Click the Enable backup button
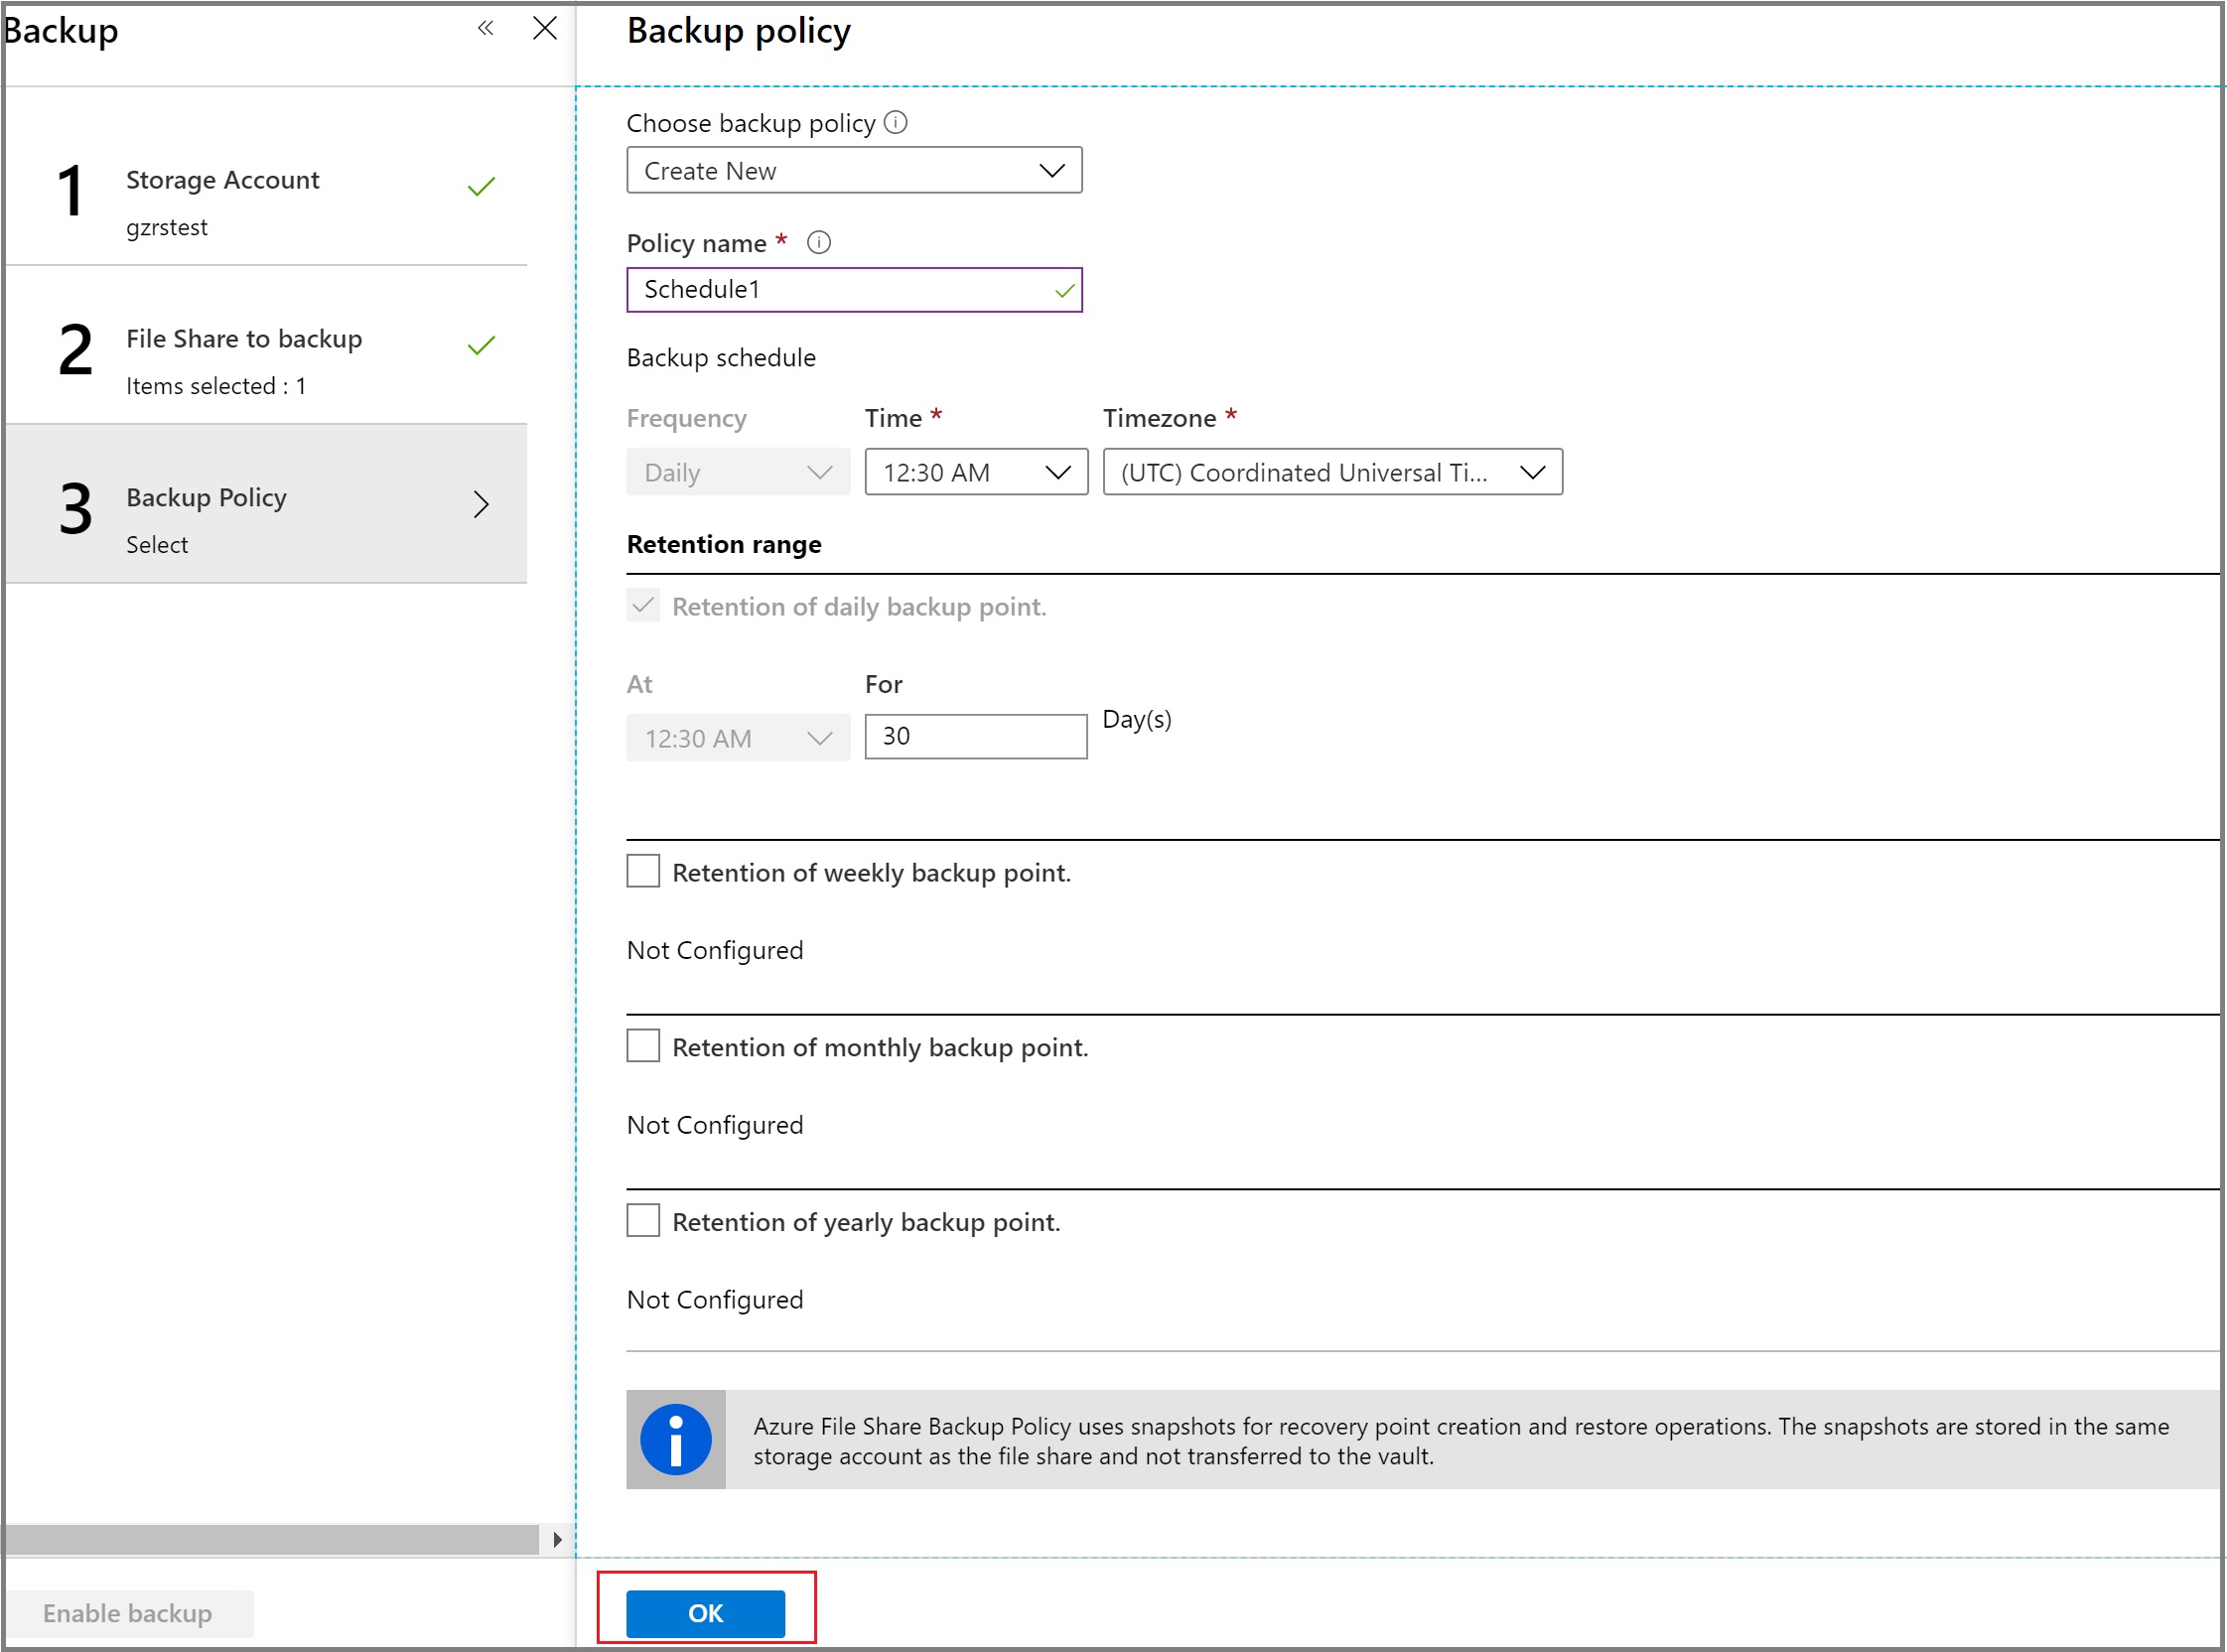This screenshot has width=2227, height=1652. (128, 1613)
